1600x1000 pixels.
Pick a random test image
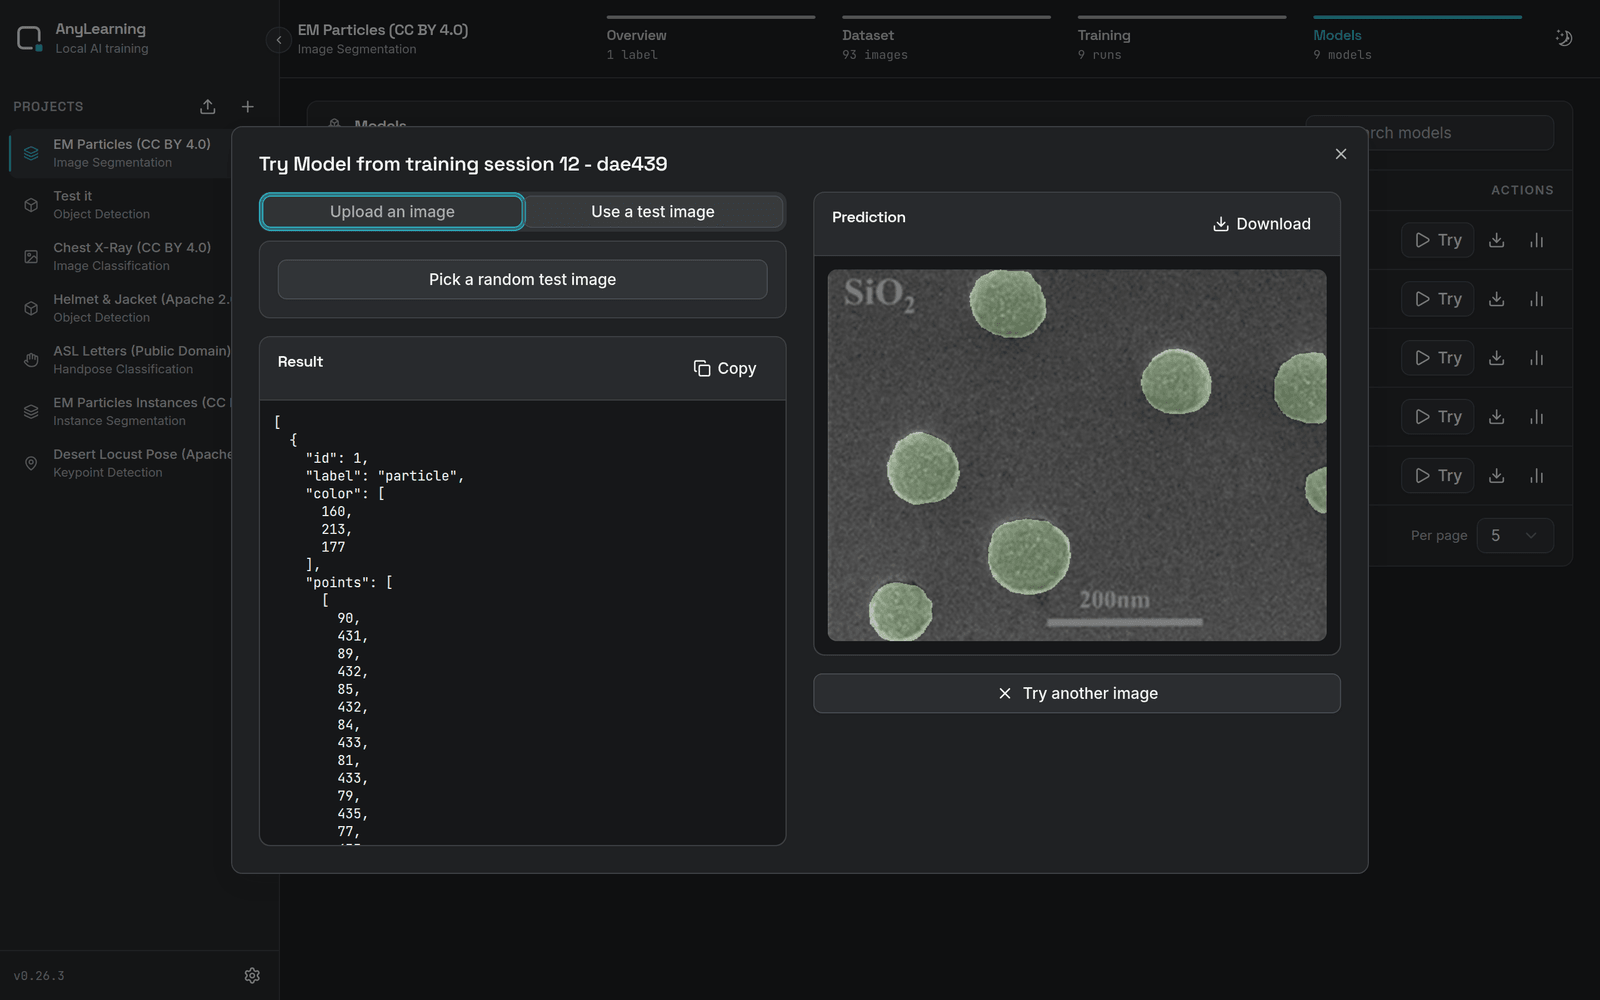click(x=522, y=280)
